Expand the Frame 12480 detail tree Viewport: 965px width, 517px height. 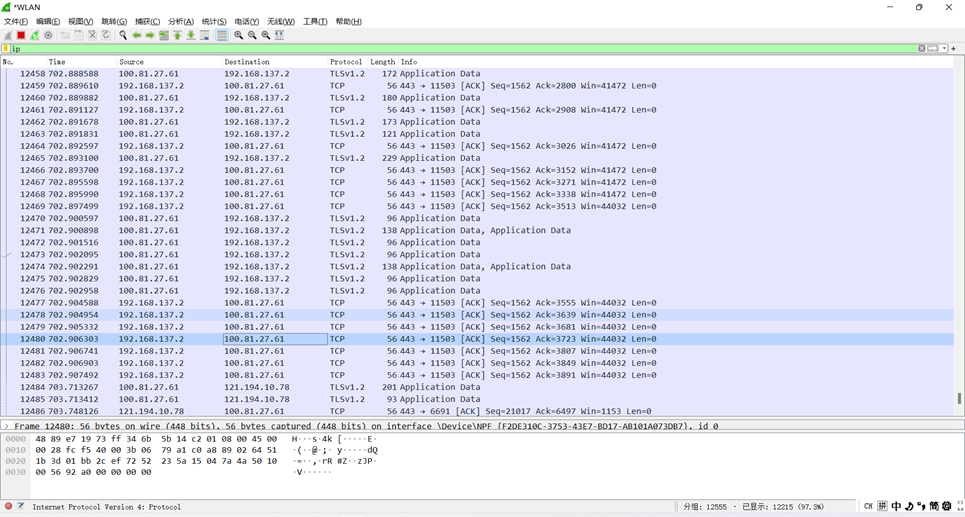click(7, 425)
